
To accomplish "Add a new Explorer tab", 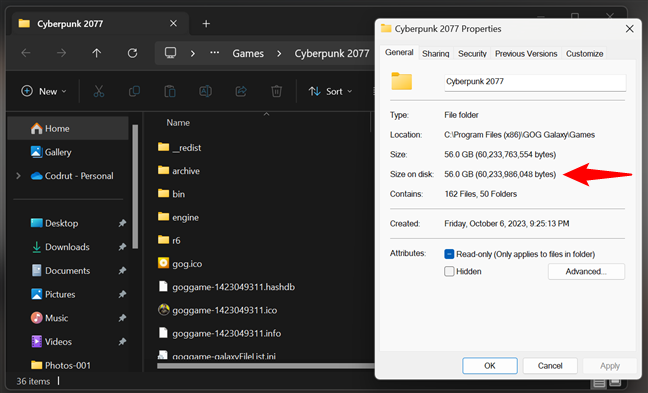I will 206,24.
